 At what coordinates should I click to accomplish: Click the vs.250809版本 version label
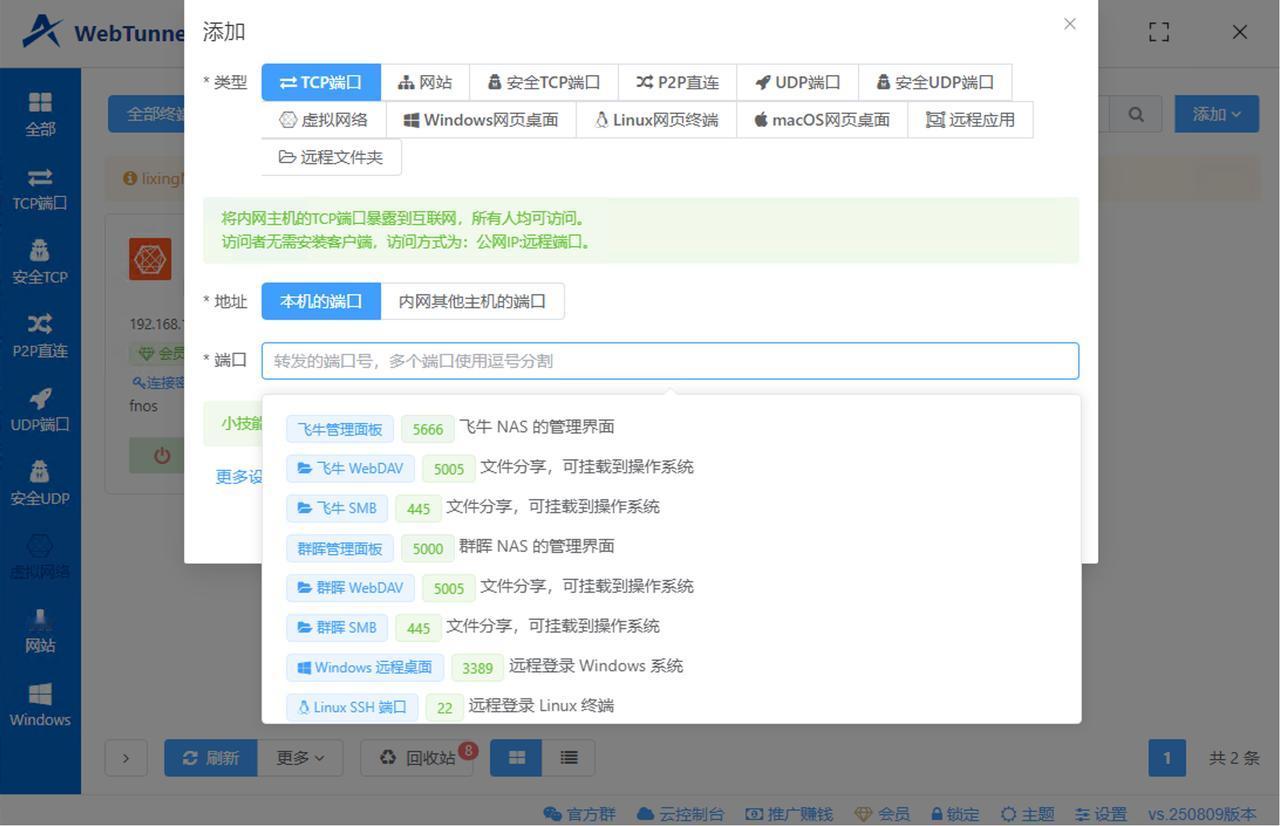(1202, 814)
